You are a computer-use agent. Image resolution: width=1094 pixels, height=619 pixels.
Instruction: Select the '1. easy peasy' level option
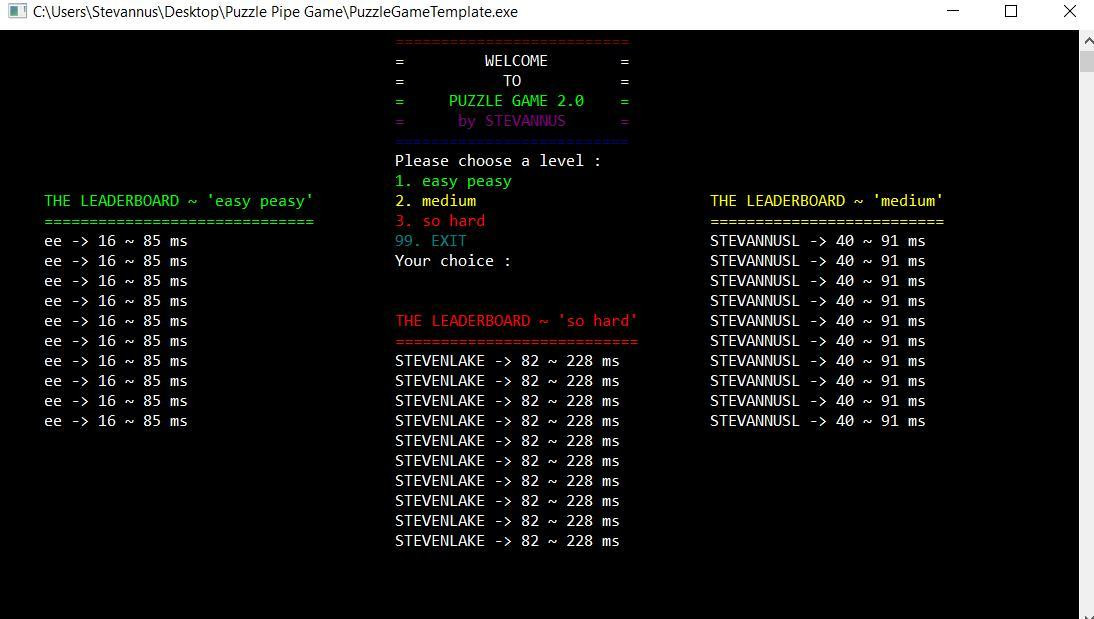click(453, 181)
